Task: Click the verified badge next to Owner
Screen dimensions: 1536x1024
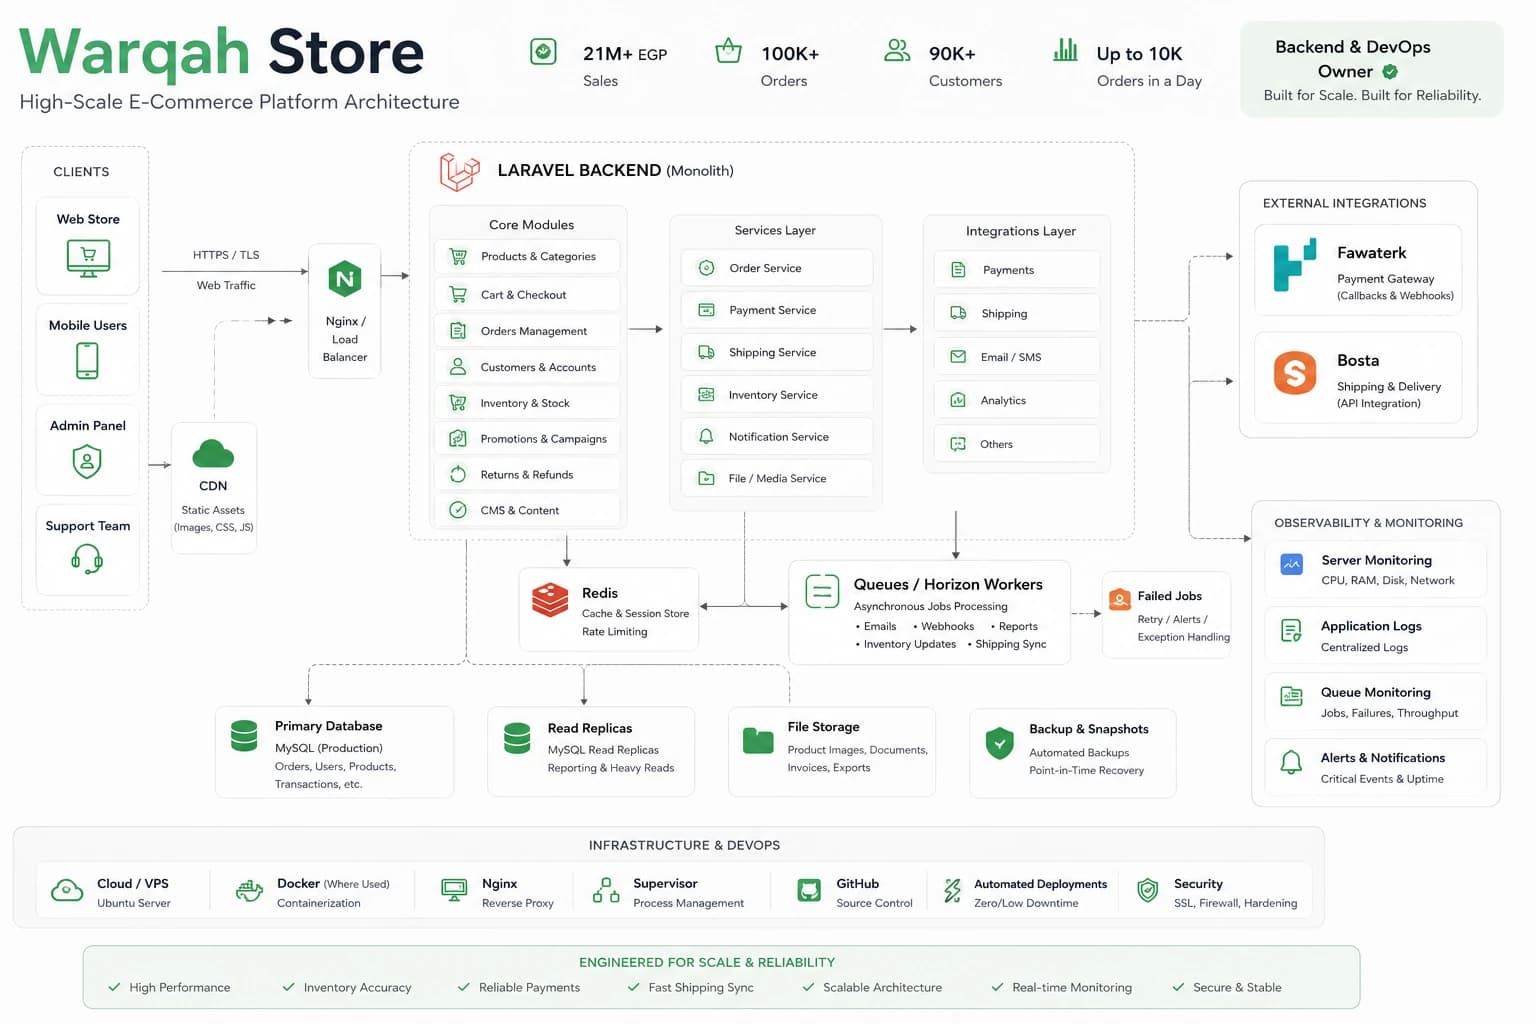Action: 1390,72
